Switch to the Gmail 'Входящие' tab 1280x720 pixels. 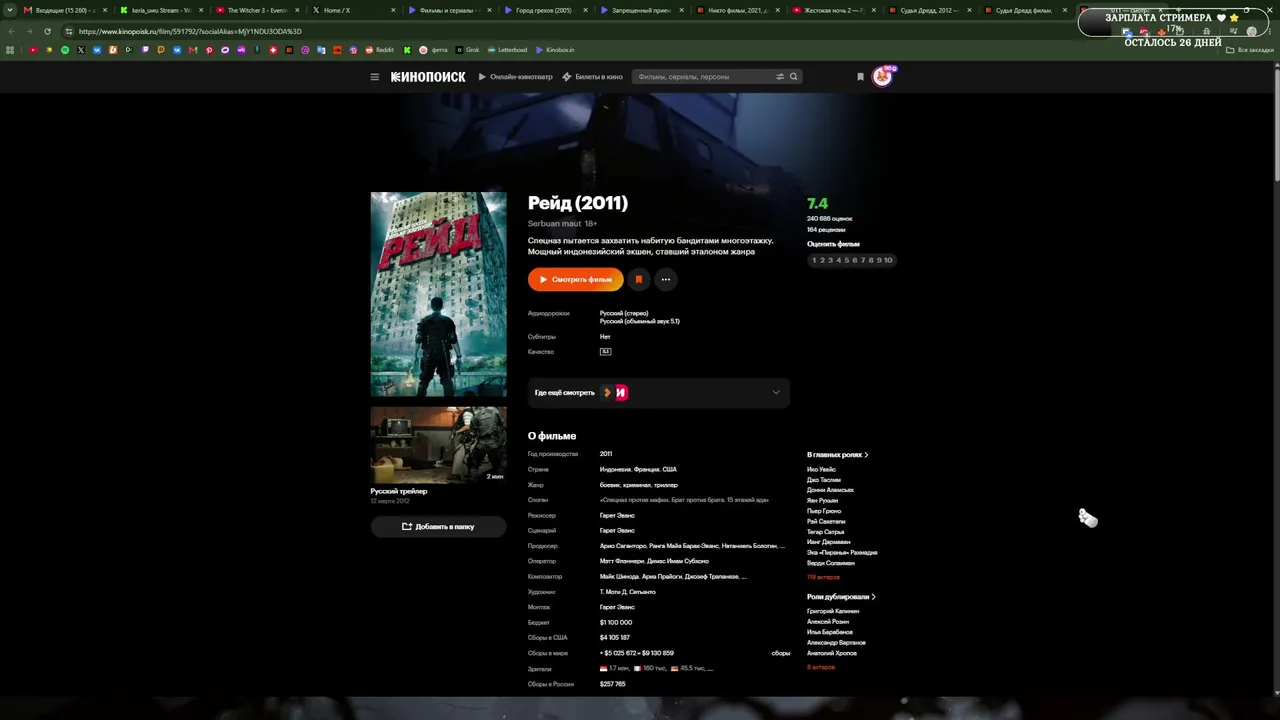[63, 10]
